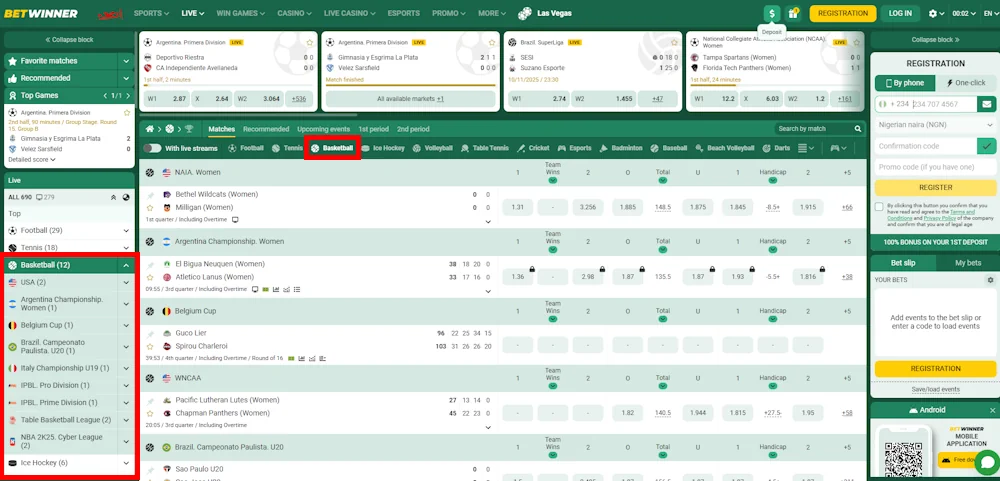Click the green checkmark beside Confirmation code

[987, 146]
